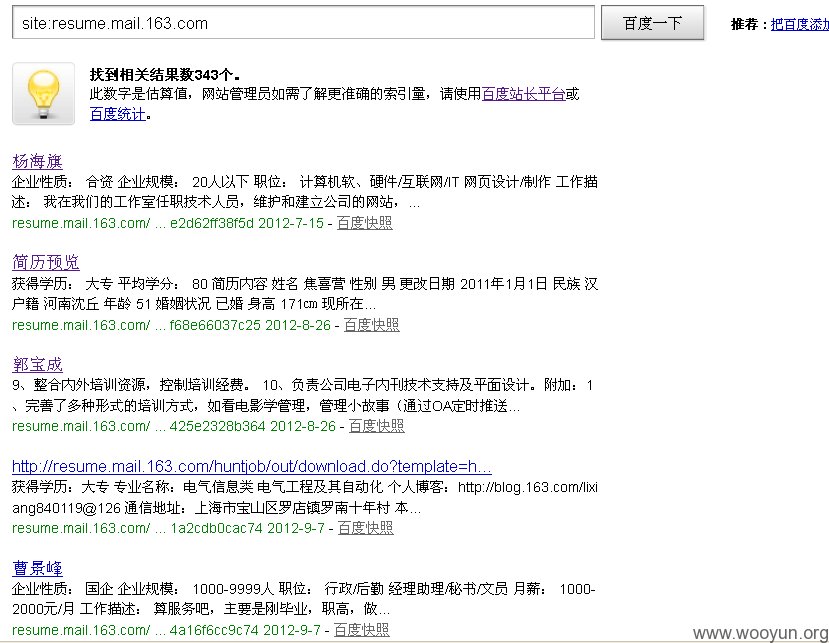The width and height of the screenshot is (829, 643).
Task: Click the green URL ending f68e66037c25 2012-8-26
Action: [171, 325]
